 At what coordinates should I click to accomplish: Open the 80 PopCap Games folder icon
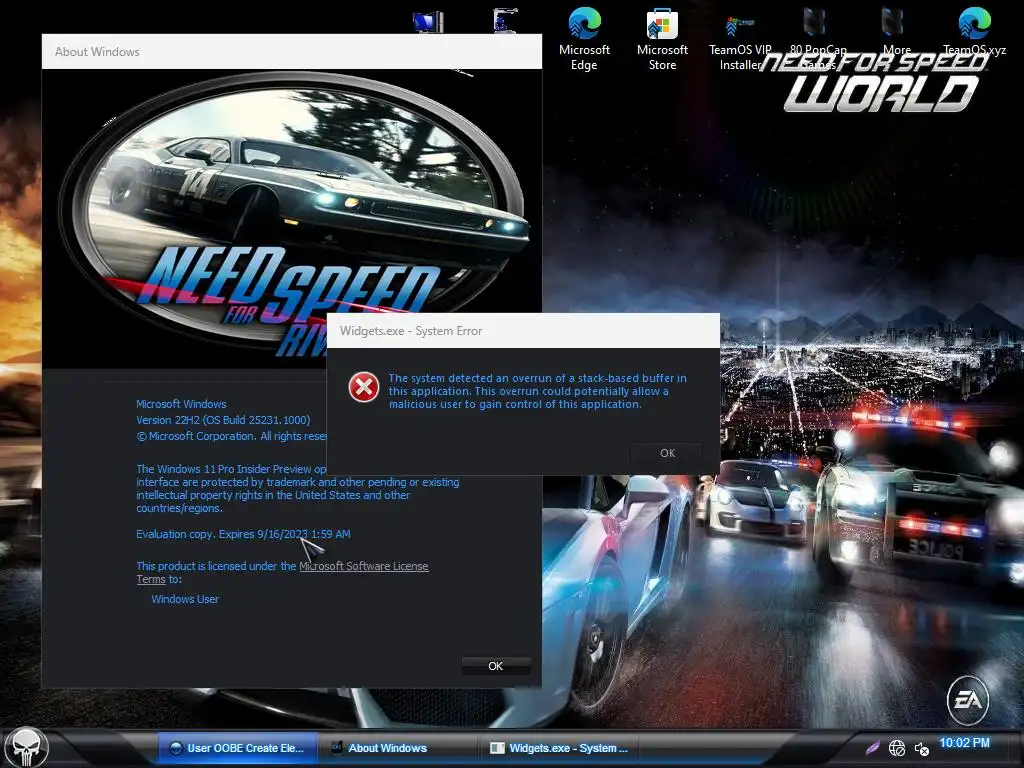[x=818, y=39]
